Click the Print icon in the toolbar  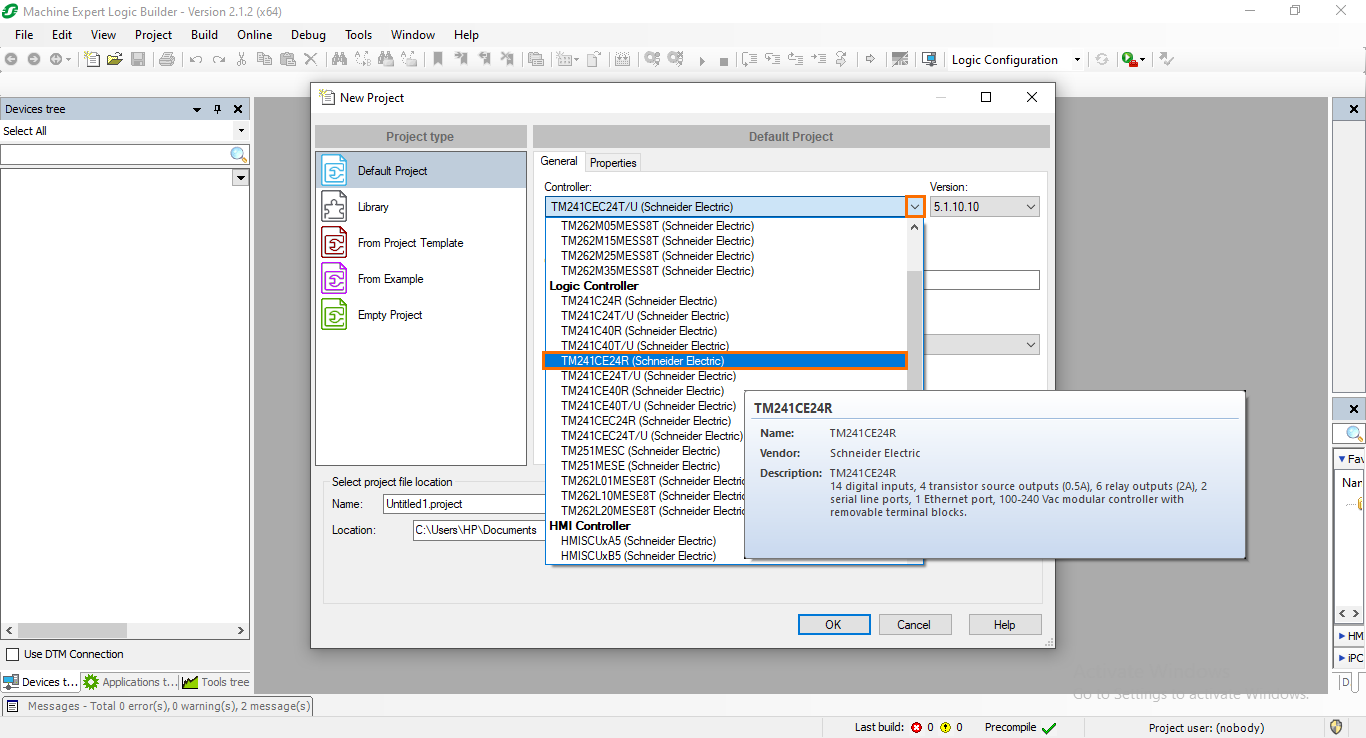click(x=167, y=60)
